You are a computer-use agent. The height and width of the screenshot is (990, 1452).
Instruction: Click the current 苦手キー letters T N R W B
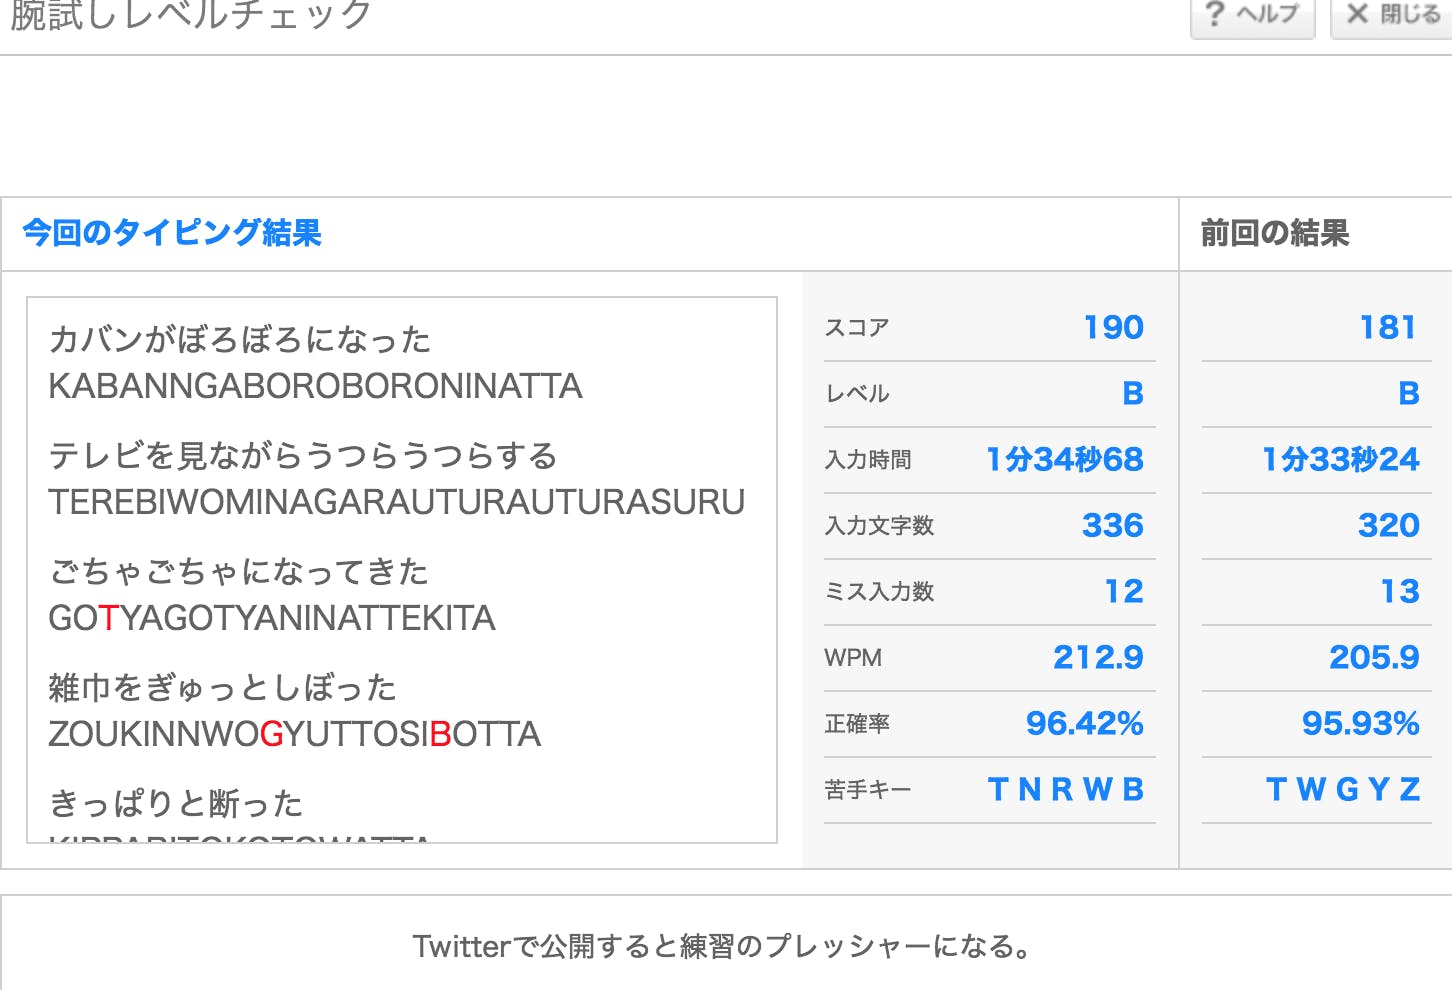point(1065,789)
